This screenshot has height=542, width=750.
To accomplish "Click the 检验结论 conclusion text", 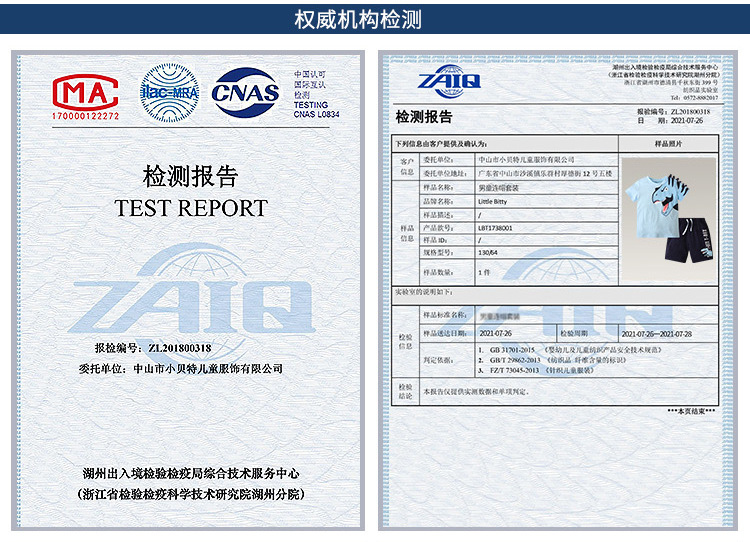I will click(x=476, y=391).
